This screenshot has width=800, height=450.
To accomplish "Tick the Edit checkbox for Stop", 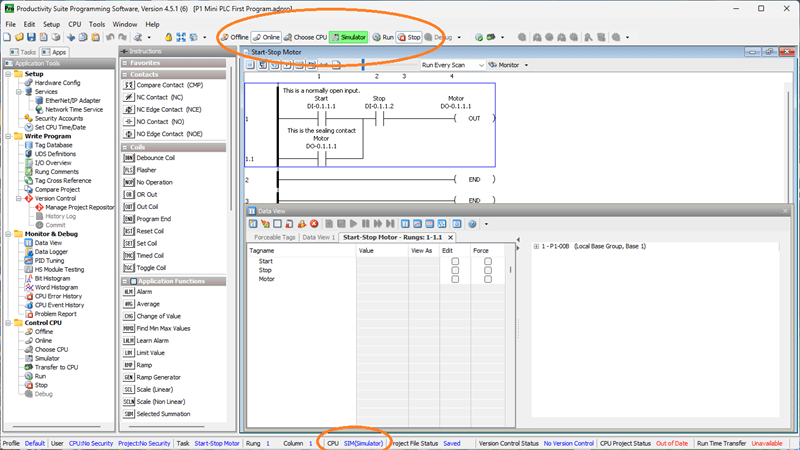I will (455, 270).
